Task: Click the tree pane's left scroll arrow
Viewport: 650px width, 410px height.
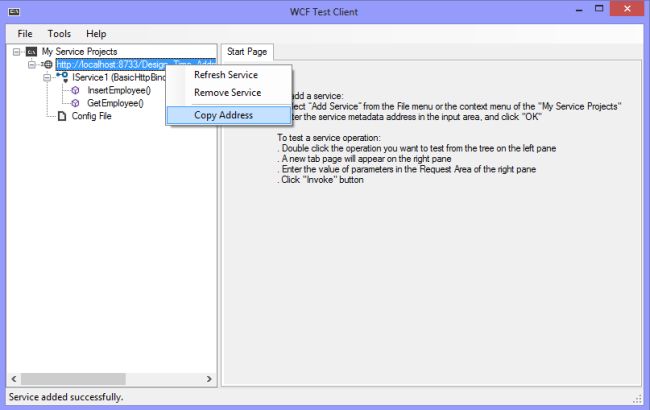Action: pos(14,379)
